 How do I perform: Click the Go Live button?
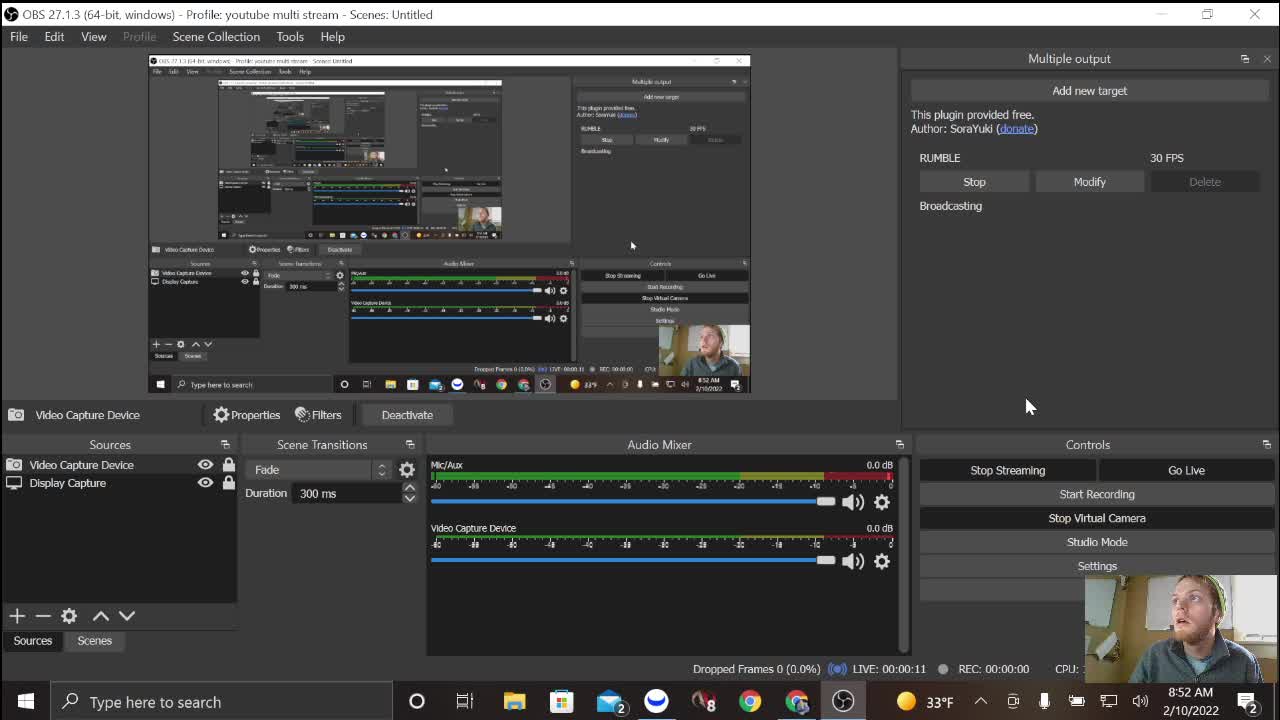tap(1186, 470)
